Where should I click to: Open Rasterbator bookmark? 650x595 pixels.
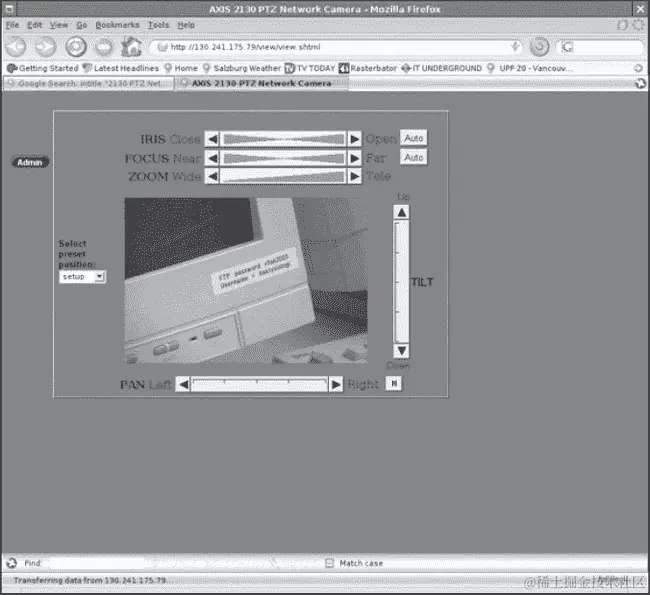368,68
